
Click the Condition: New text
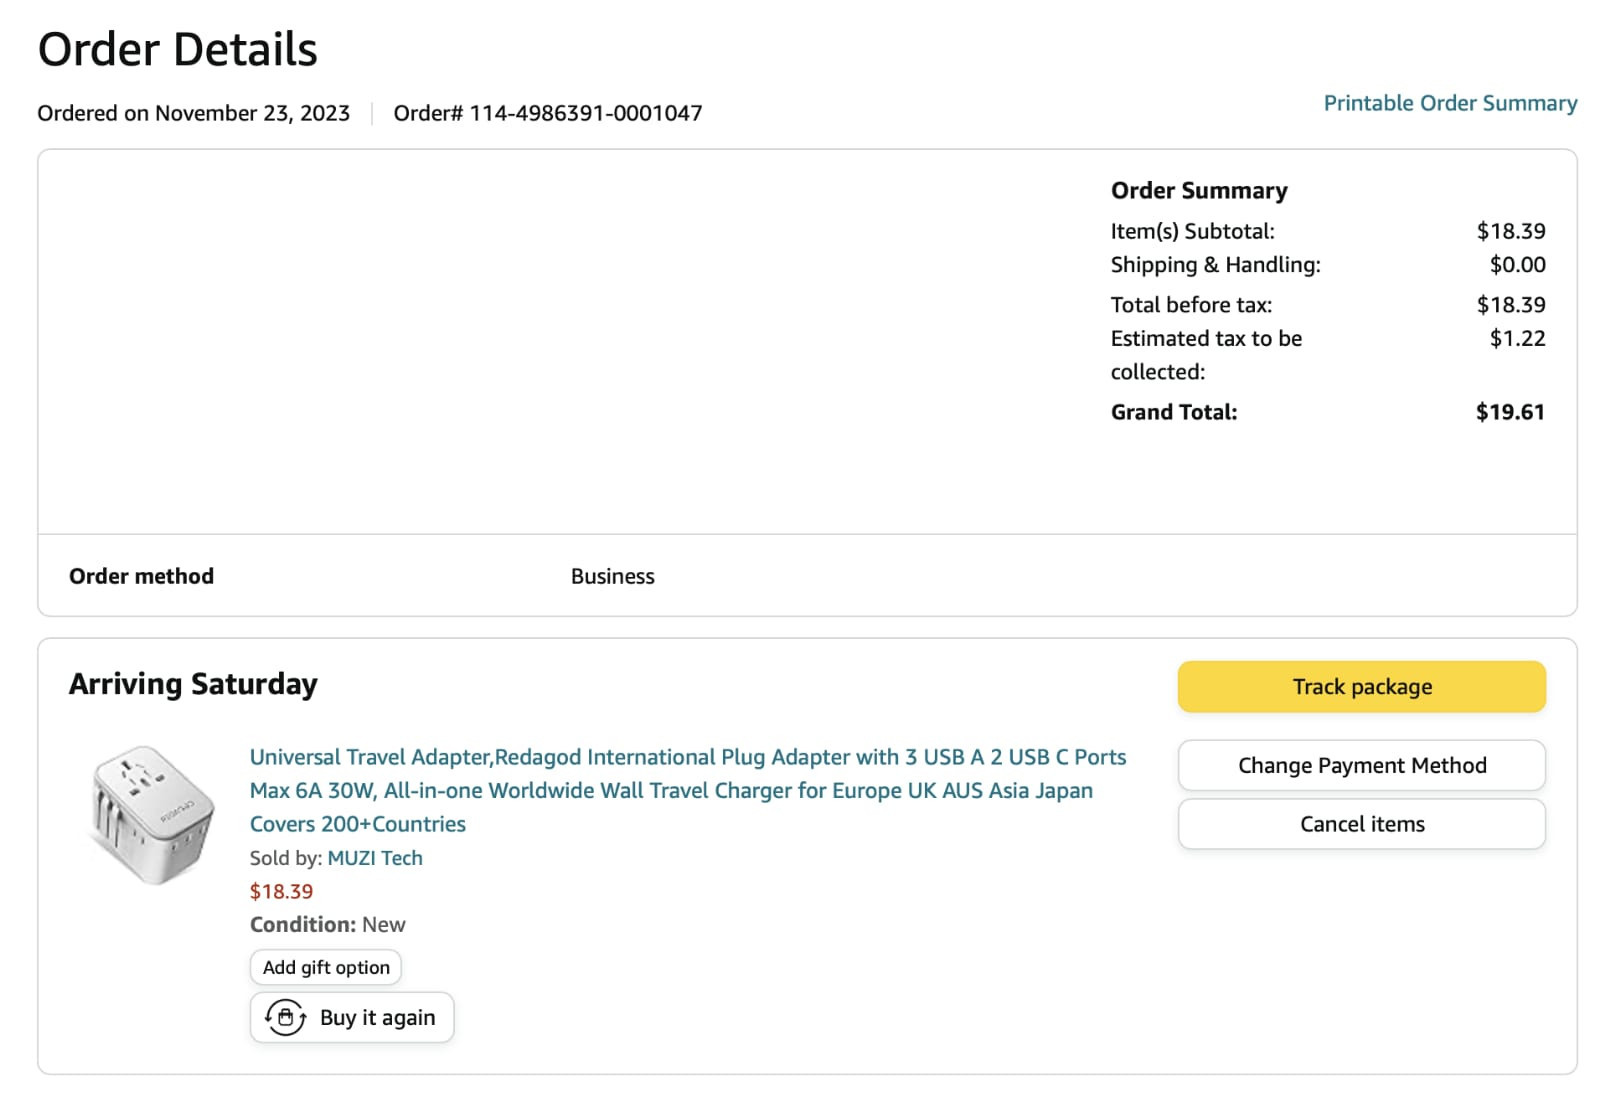(327, 924)
